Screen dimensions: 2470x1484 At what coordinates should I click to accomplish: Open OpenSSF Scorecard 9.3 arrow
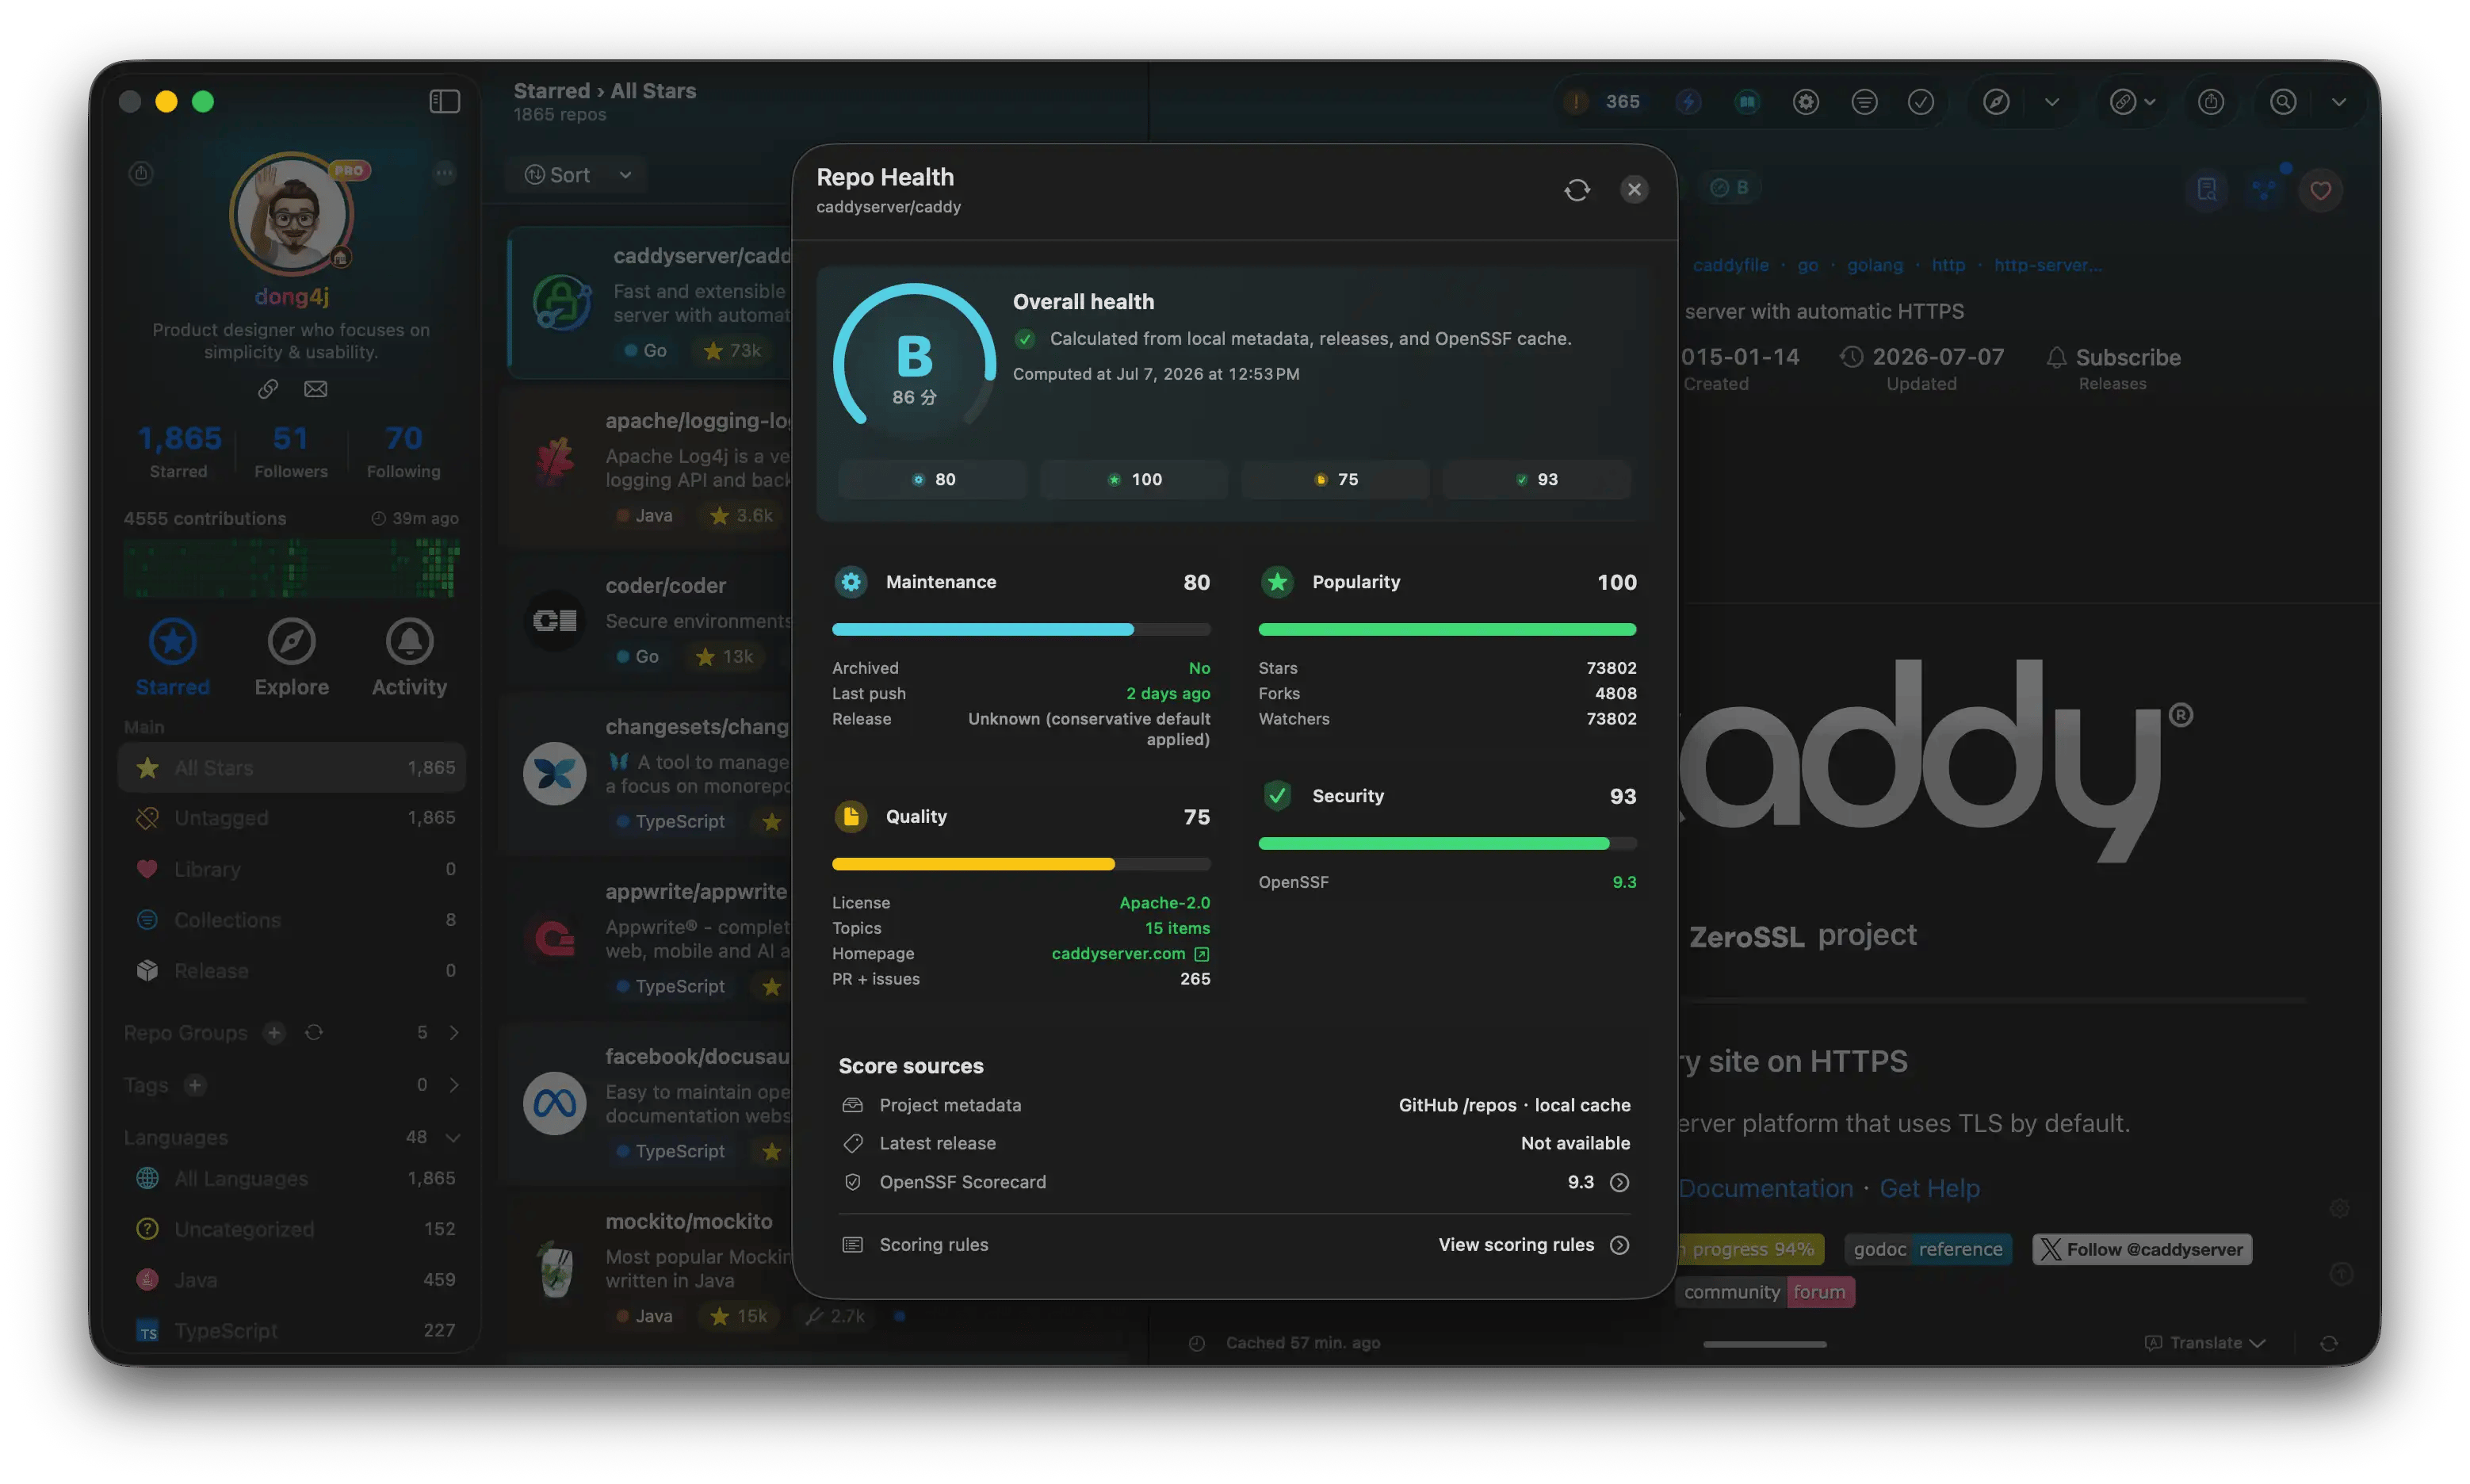pos(1619,1182)
